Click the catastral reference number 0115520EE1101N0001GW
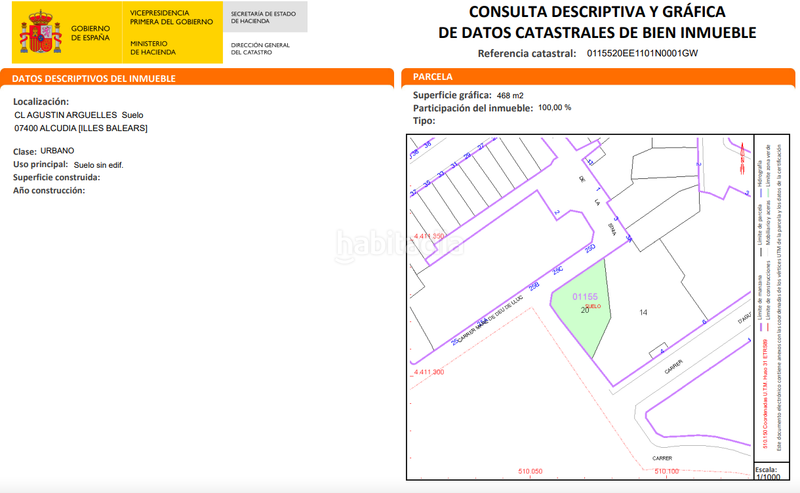This screenshot has height=493, width=800. [x=642, y=54]
